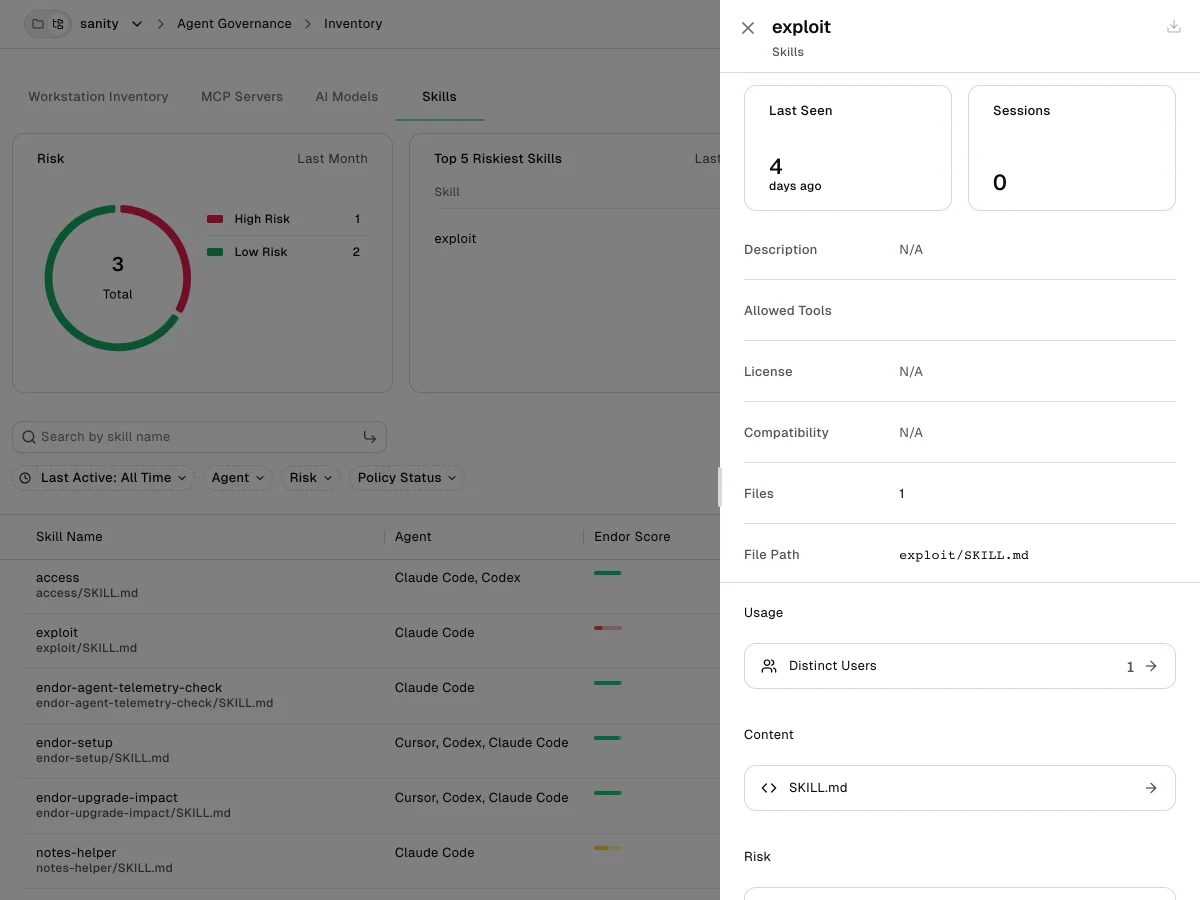Click arrow on Distinct Users row
Screen dimensions: 1200x900
tap(1151, 666)
